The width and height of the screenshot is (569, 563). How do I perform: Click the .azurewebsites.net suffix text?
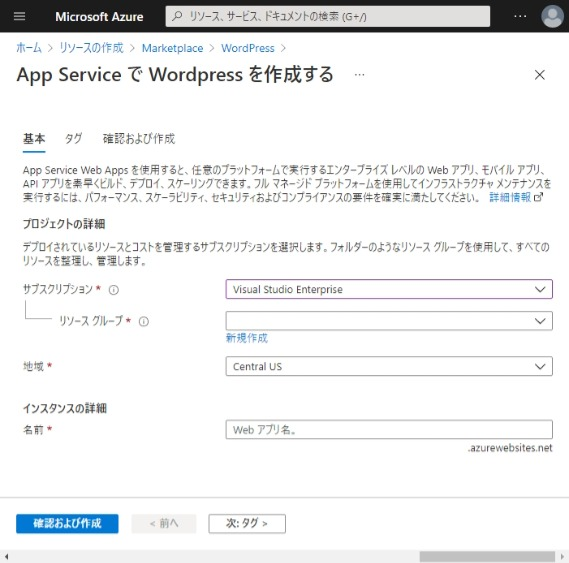[510, 448]
